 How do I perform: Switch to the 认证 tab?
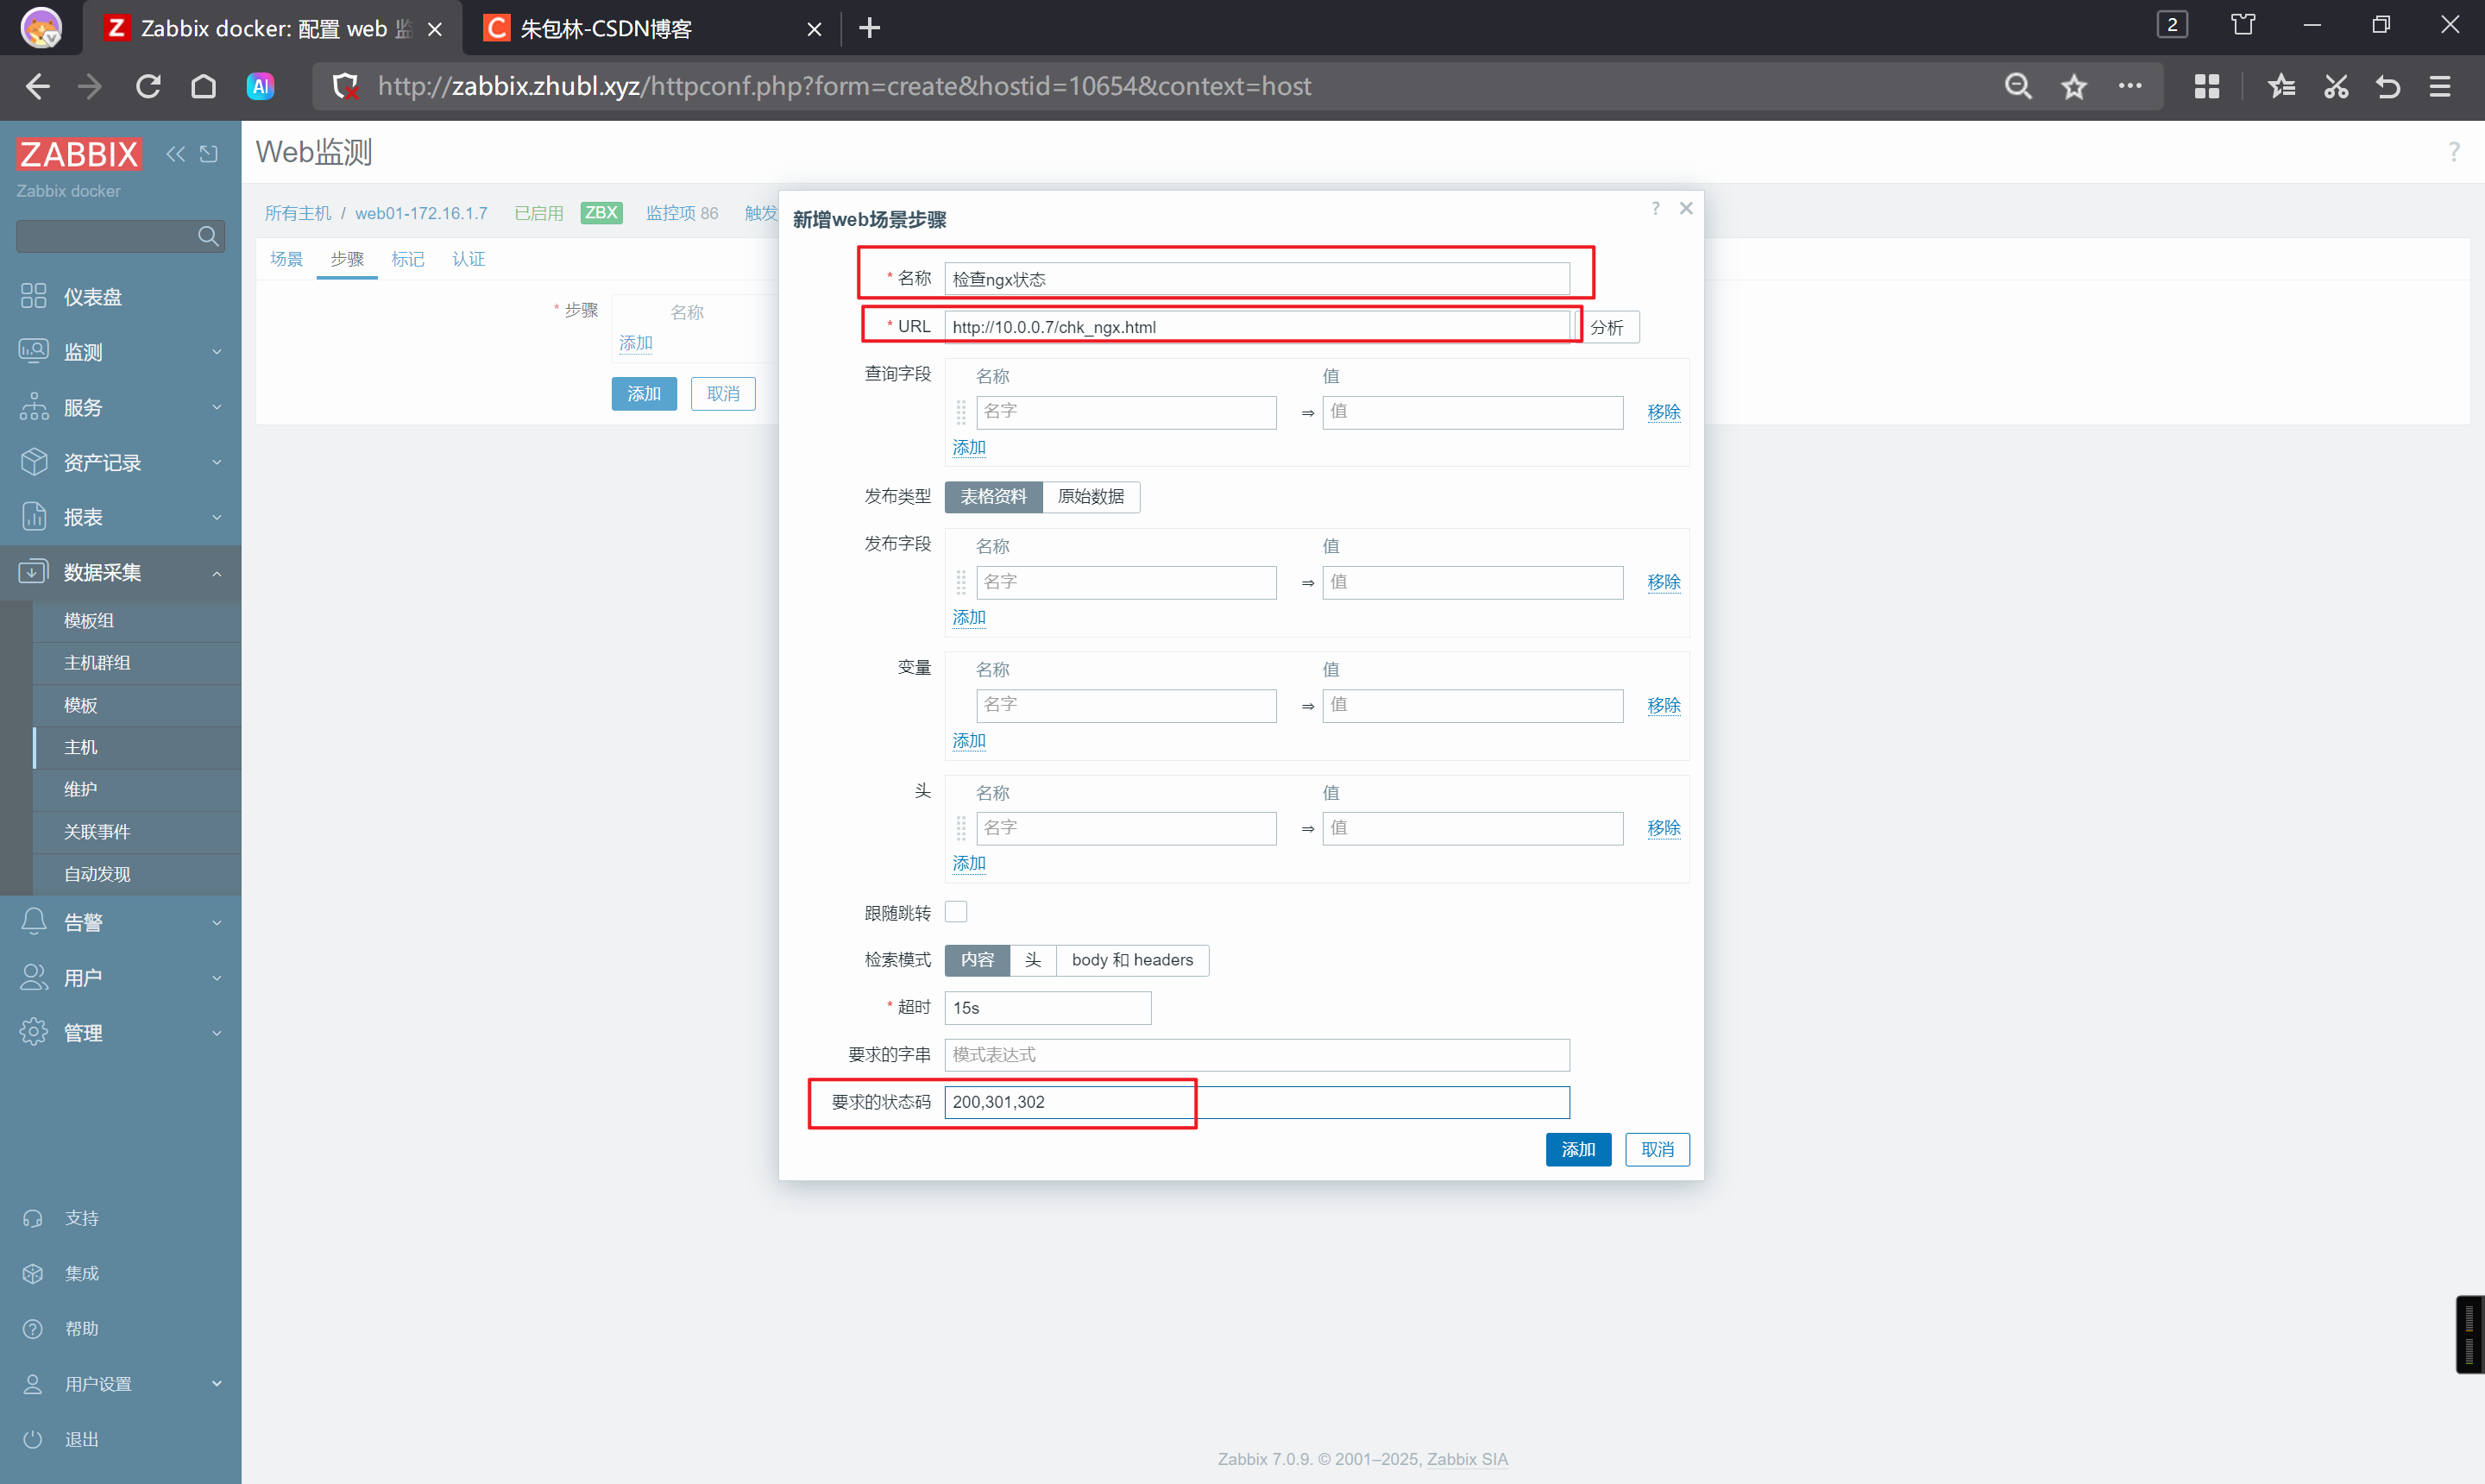pos(468,259)
